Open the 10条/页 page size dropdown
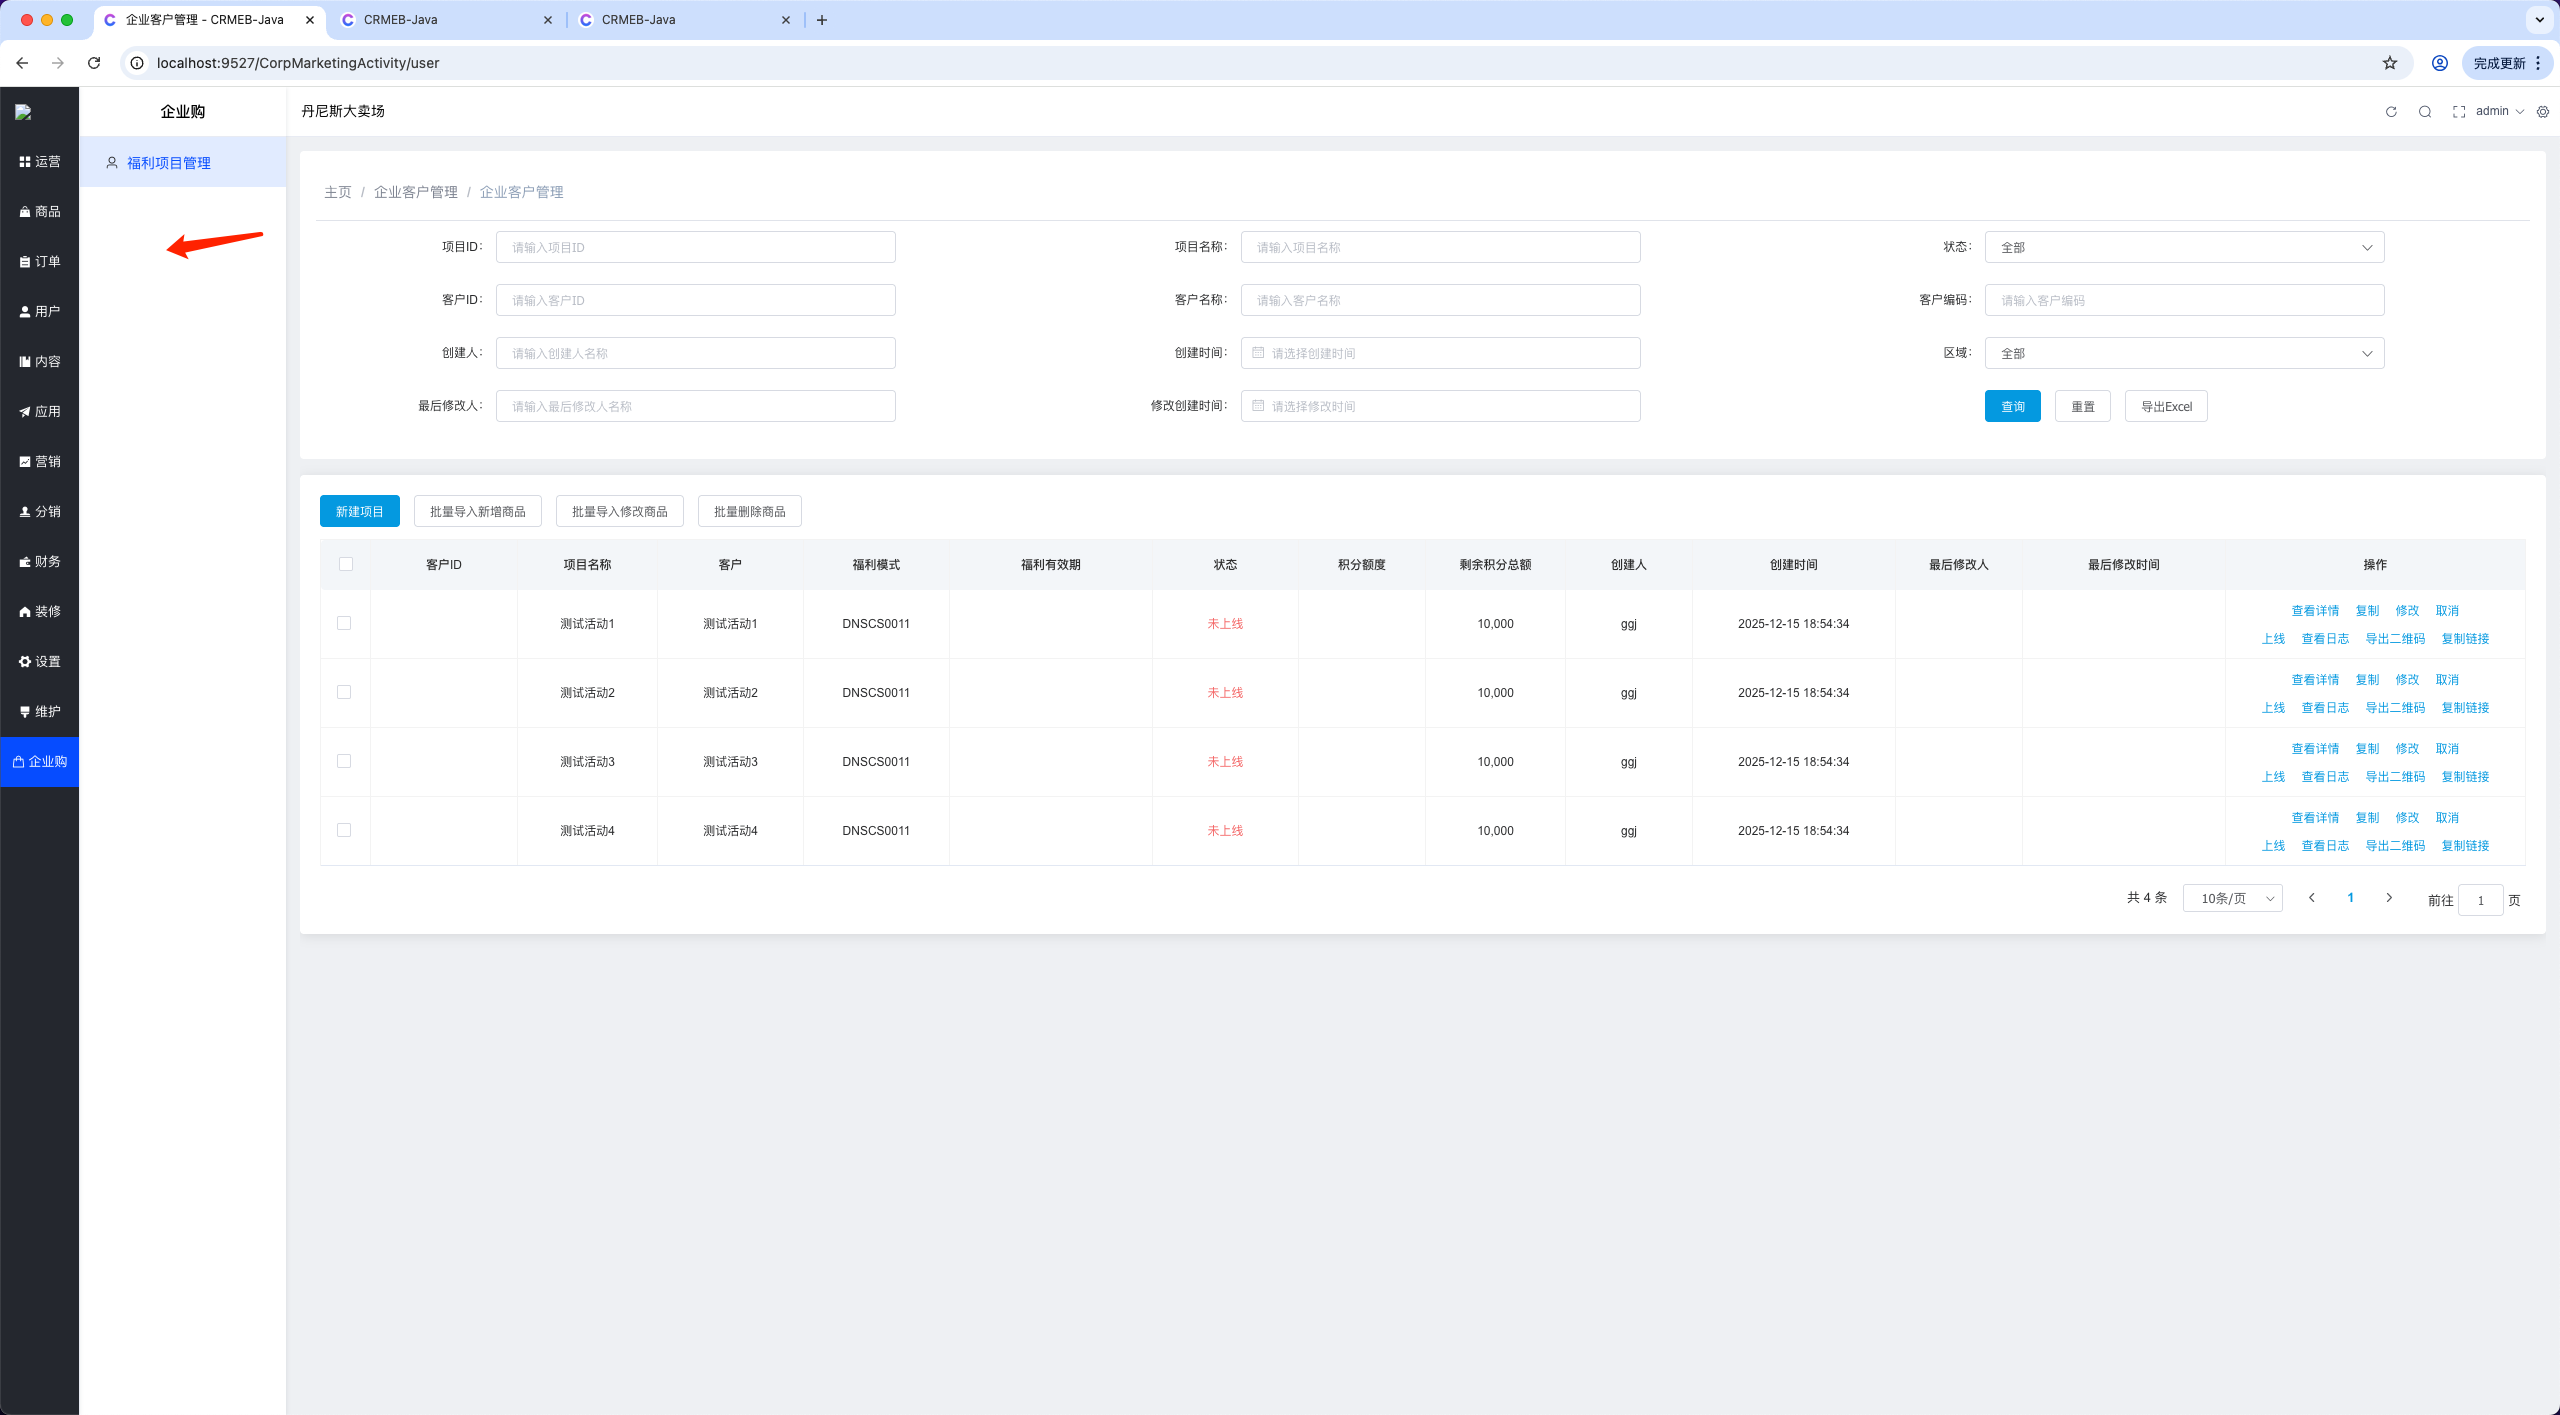This screenshot has height=1415, width=2560. tap(2232, 898)
